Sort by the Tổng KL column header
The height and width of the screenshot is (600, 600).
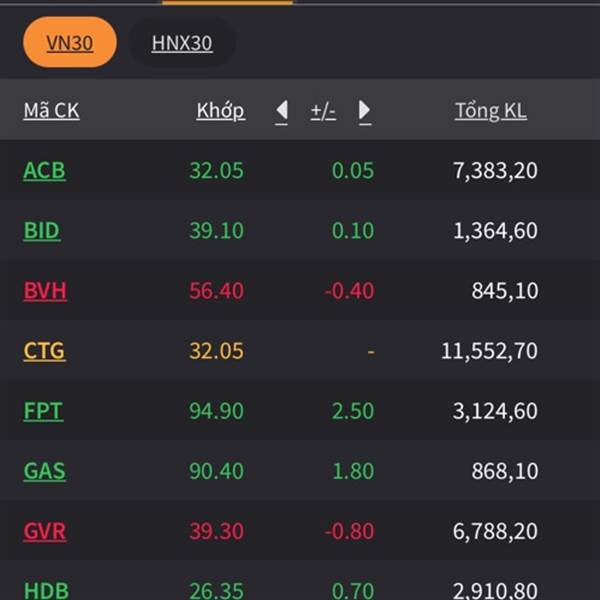tap(491, 111)
